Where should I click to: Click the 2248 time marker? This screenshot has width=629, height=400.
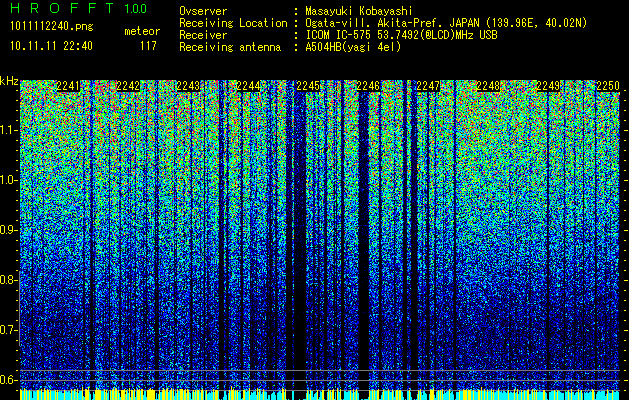point(488,86)
